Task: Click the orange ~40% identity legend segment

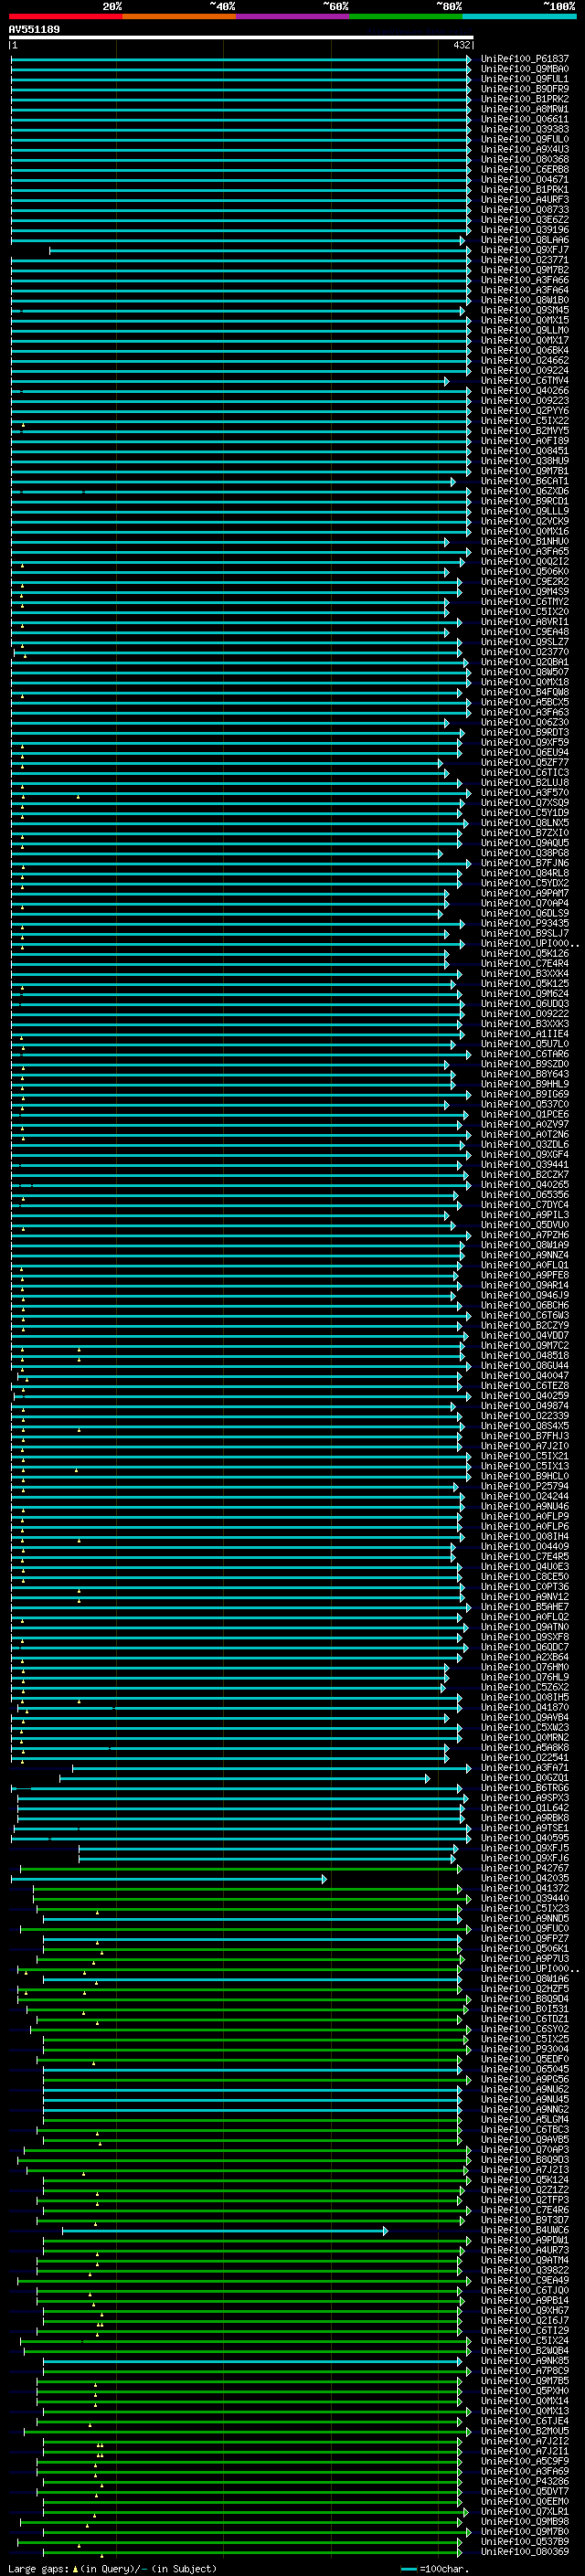Action: [179, 16]
